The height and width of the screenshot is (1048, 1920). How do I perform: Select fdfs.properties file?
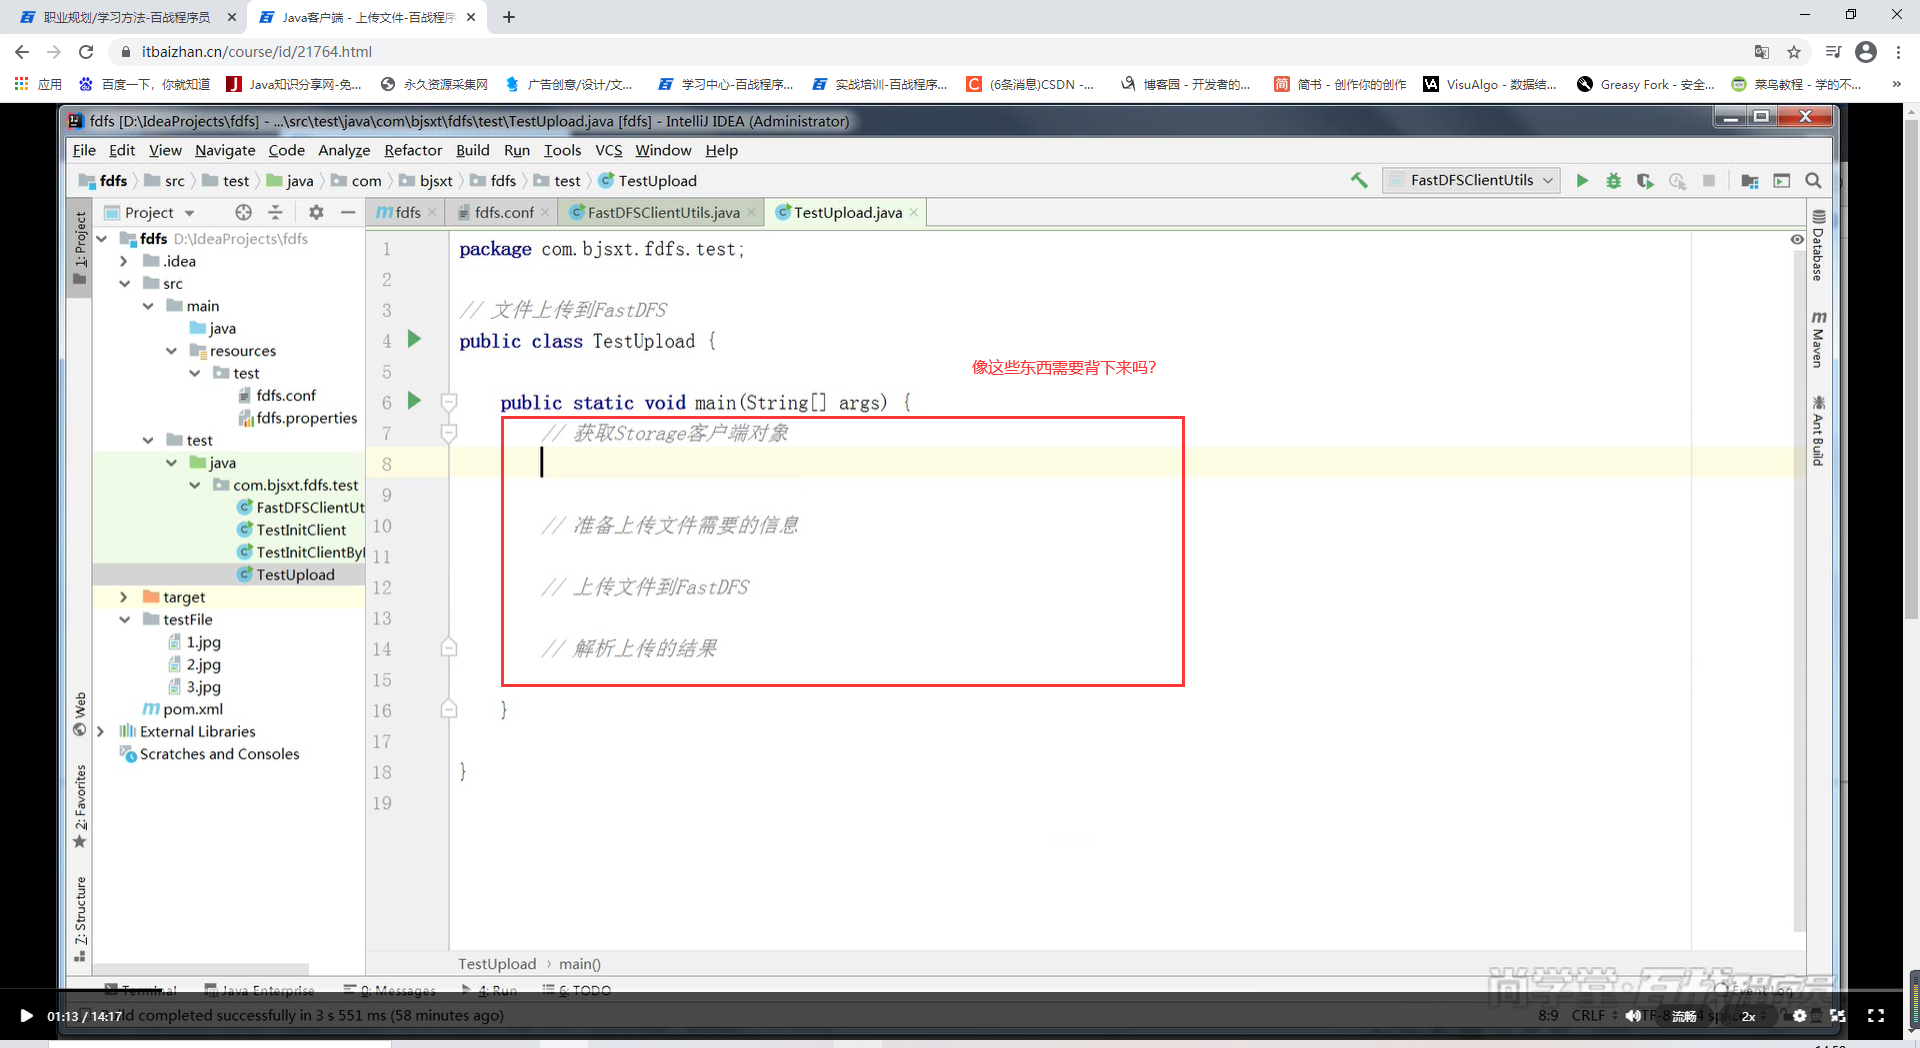coord(306,418)
